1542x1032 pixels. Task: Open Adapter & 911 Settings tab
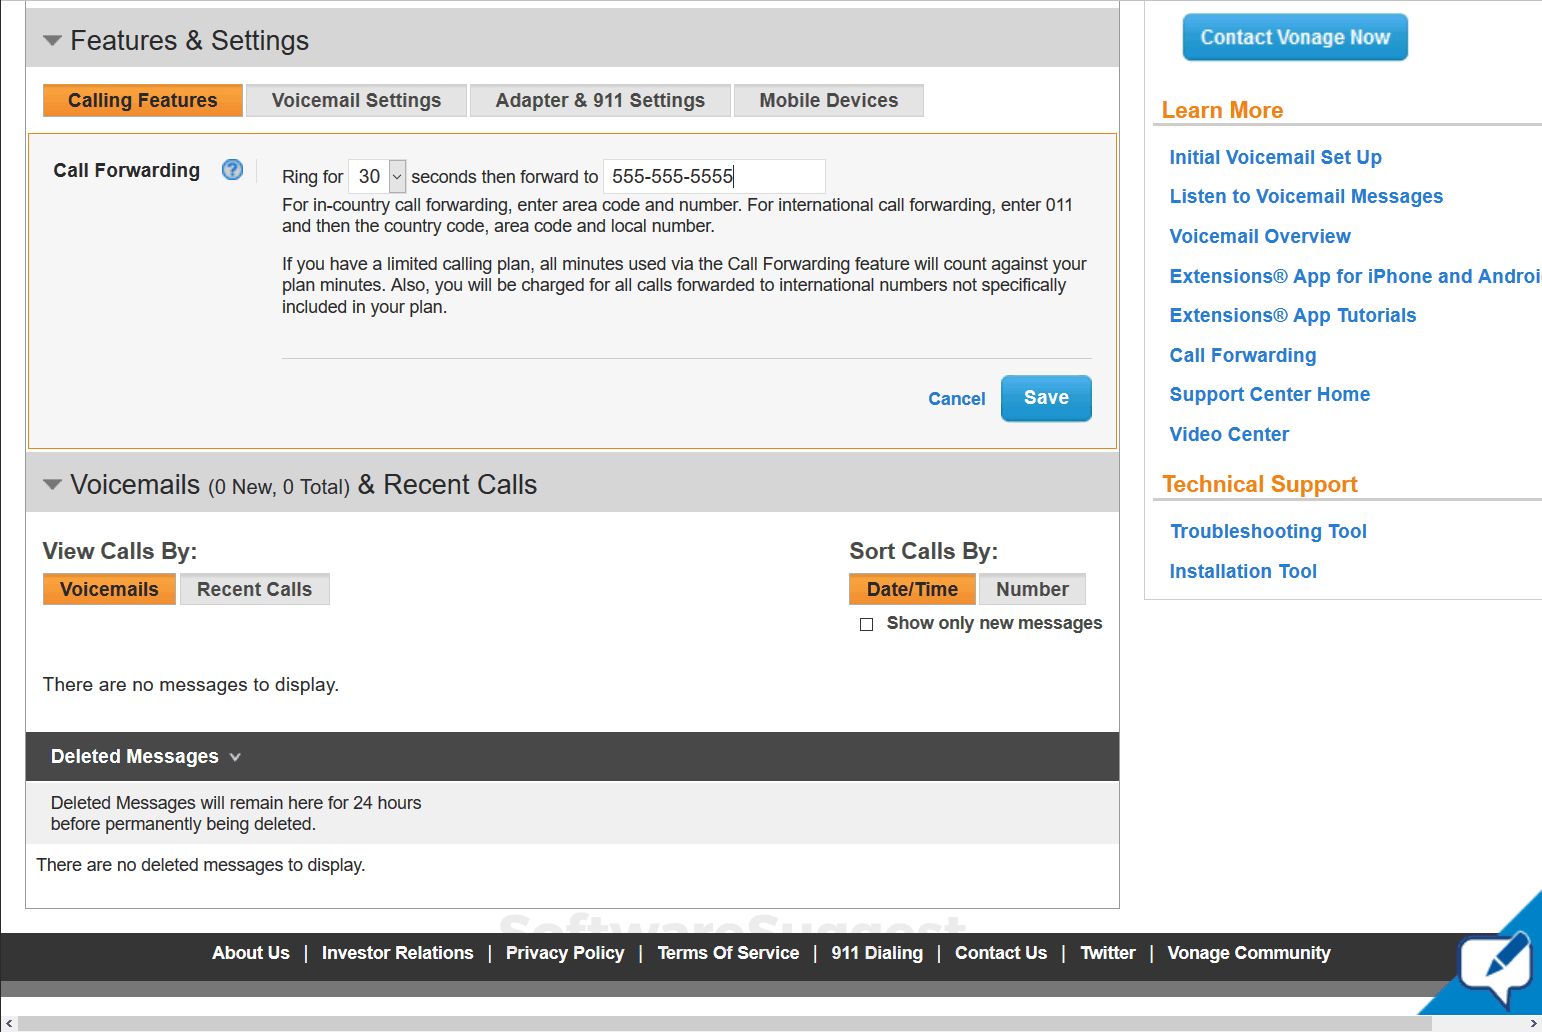pyautogui.click(x=600, y=101)
